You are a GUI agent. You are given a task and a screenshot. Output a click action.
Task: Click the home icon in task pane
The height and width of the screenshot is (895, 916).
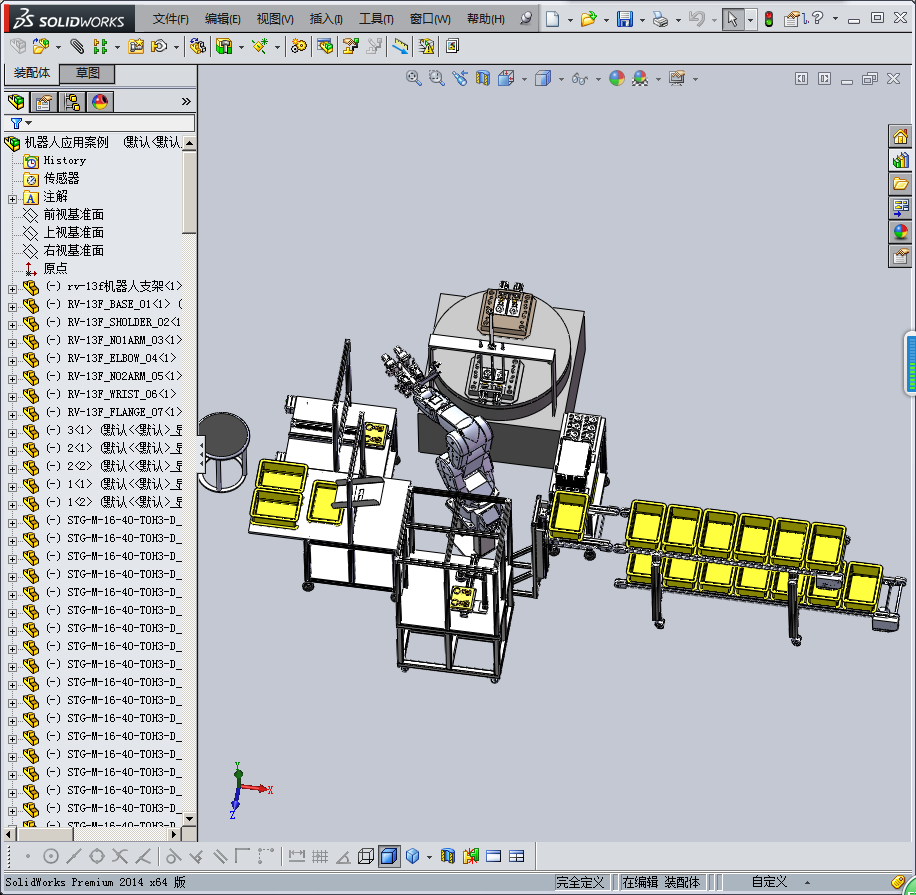[900, 137]
